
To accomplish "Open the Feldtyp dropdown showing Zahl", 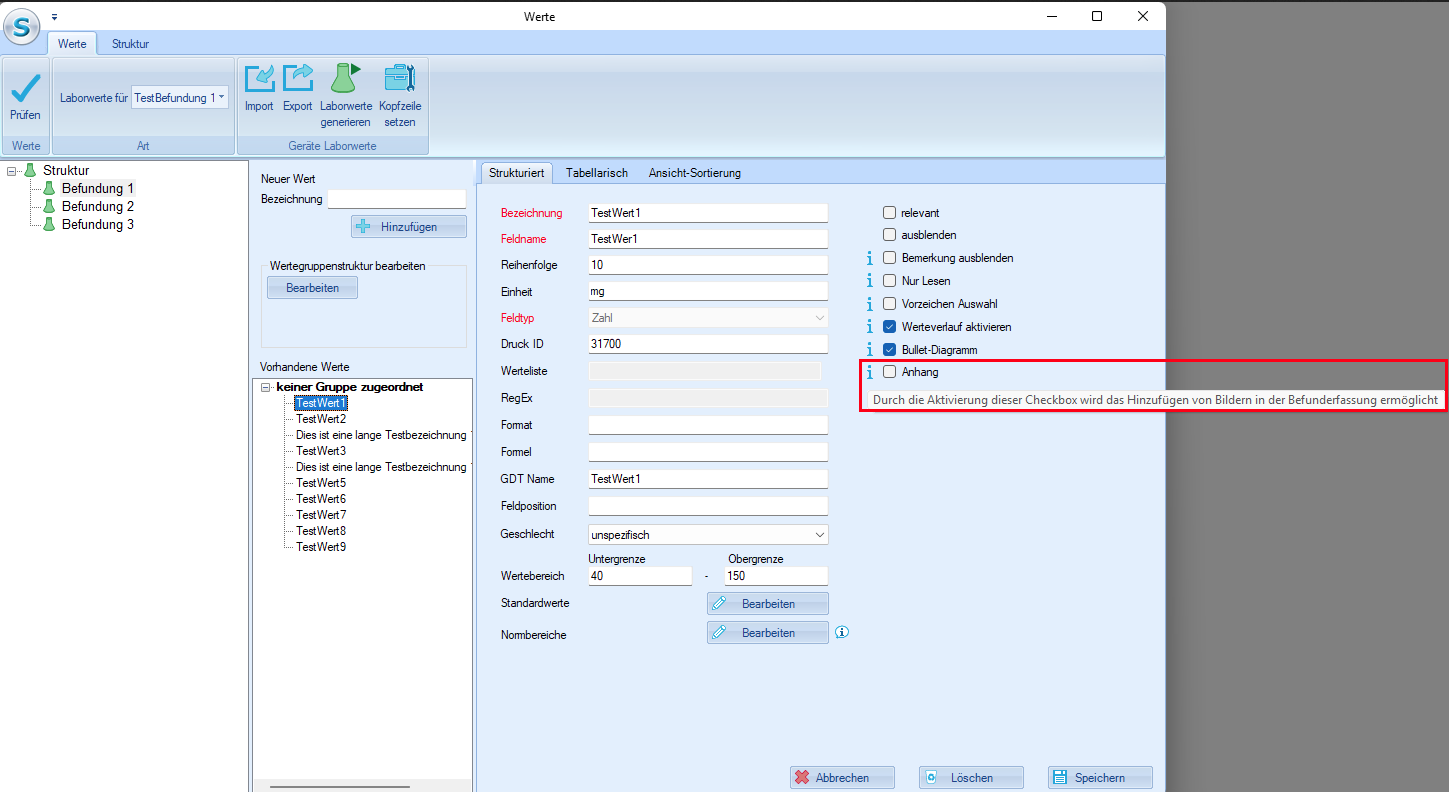I will click(x=708, y=318).
